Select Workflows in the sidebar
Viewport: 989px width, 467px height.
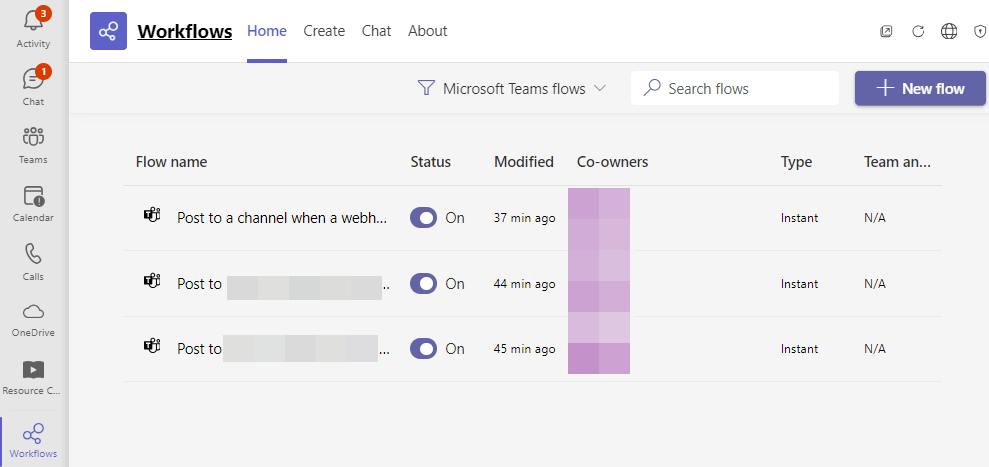coord(33,440)
